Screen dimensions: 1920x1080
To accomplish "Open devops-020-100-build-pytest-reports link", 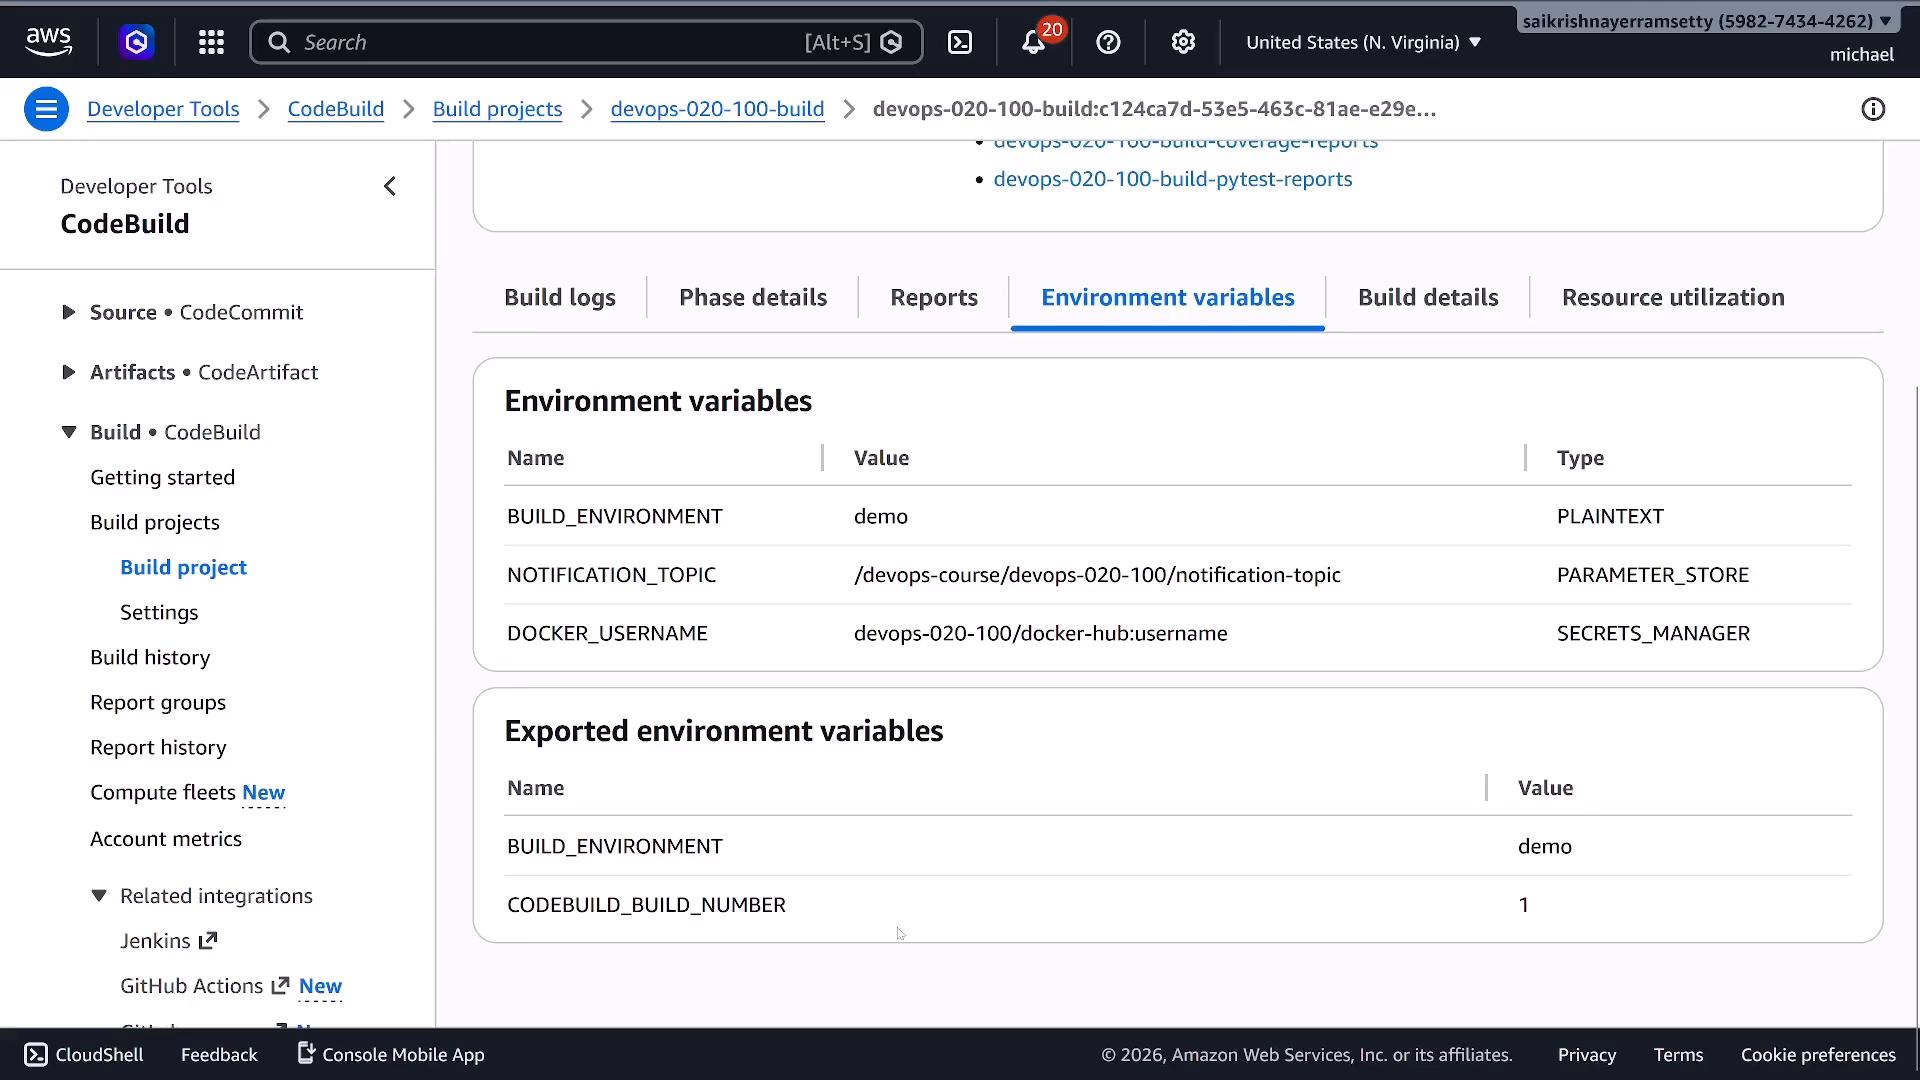I will (x=1173, y=179).
